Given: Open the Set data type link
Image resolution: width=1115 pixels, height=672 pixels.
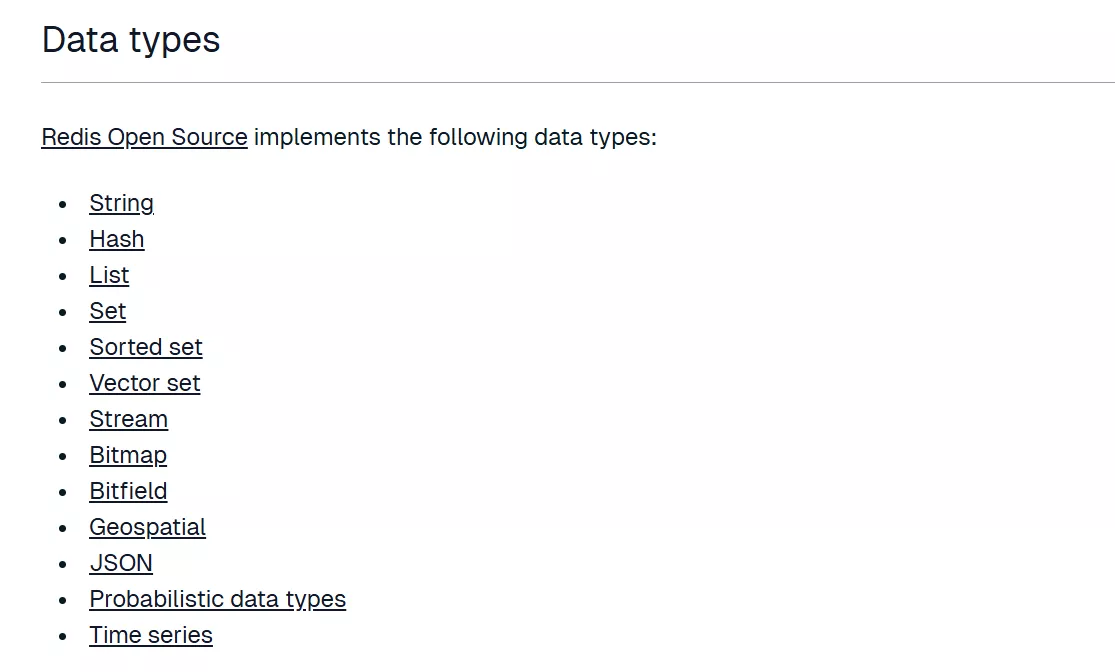Looking at the screenshot, I should [107, 311].
